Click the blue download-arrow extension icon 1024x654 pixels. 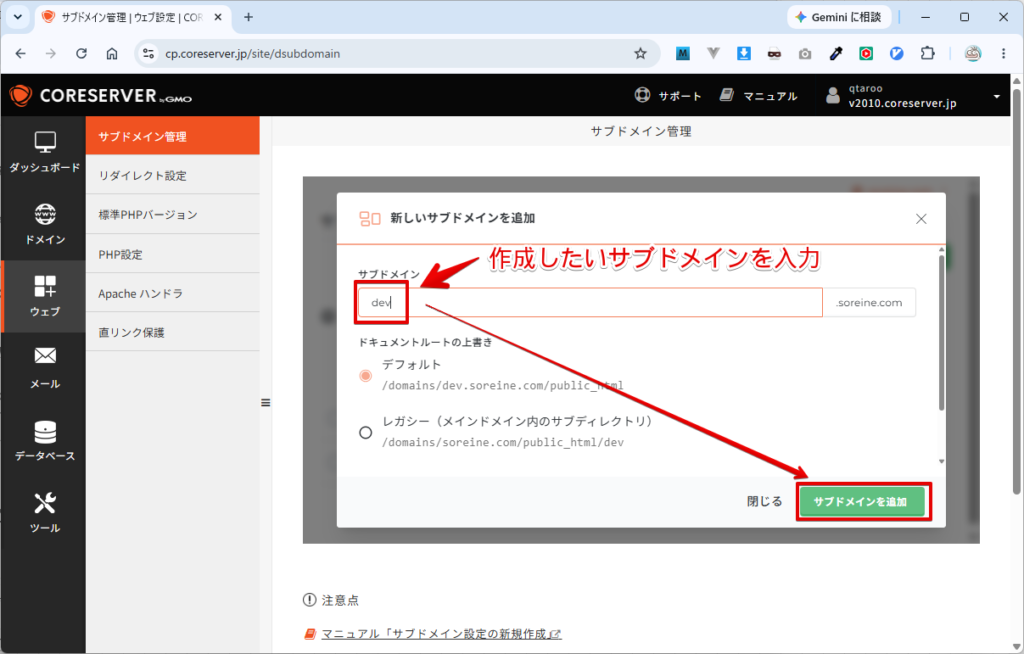pos(744,54)
